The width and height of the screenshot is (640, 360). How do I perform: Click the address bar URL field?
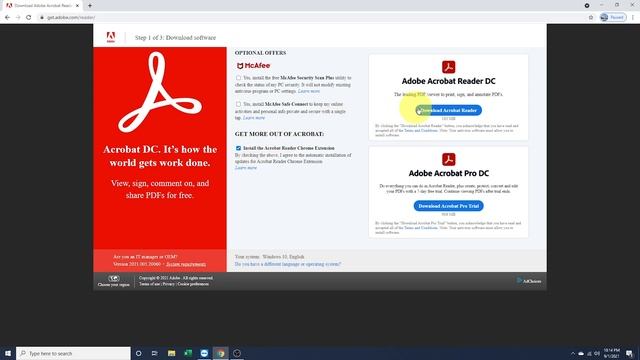tap(310, 17)
